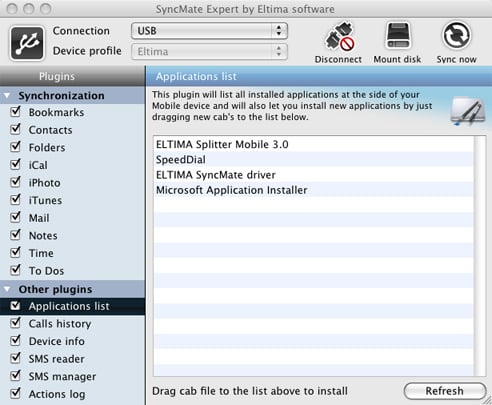Select the Bookmarks plugin label
Image resolution: width=492 pixels, height=405 pixels.
(x=56, y=112)
